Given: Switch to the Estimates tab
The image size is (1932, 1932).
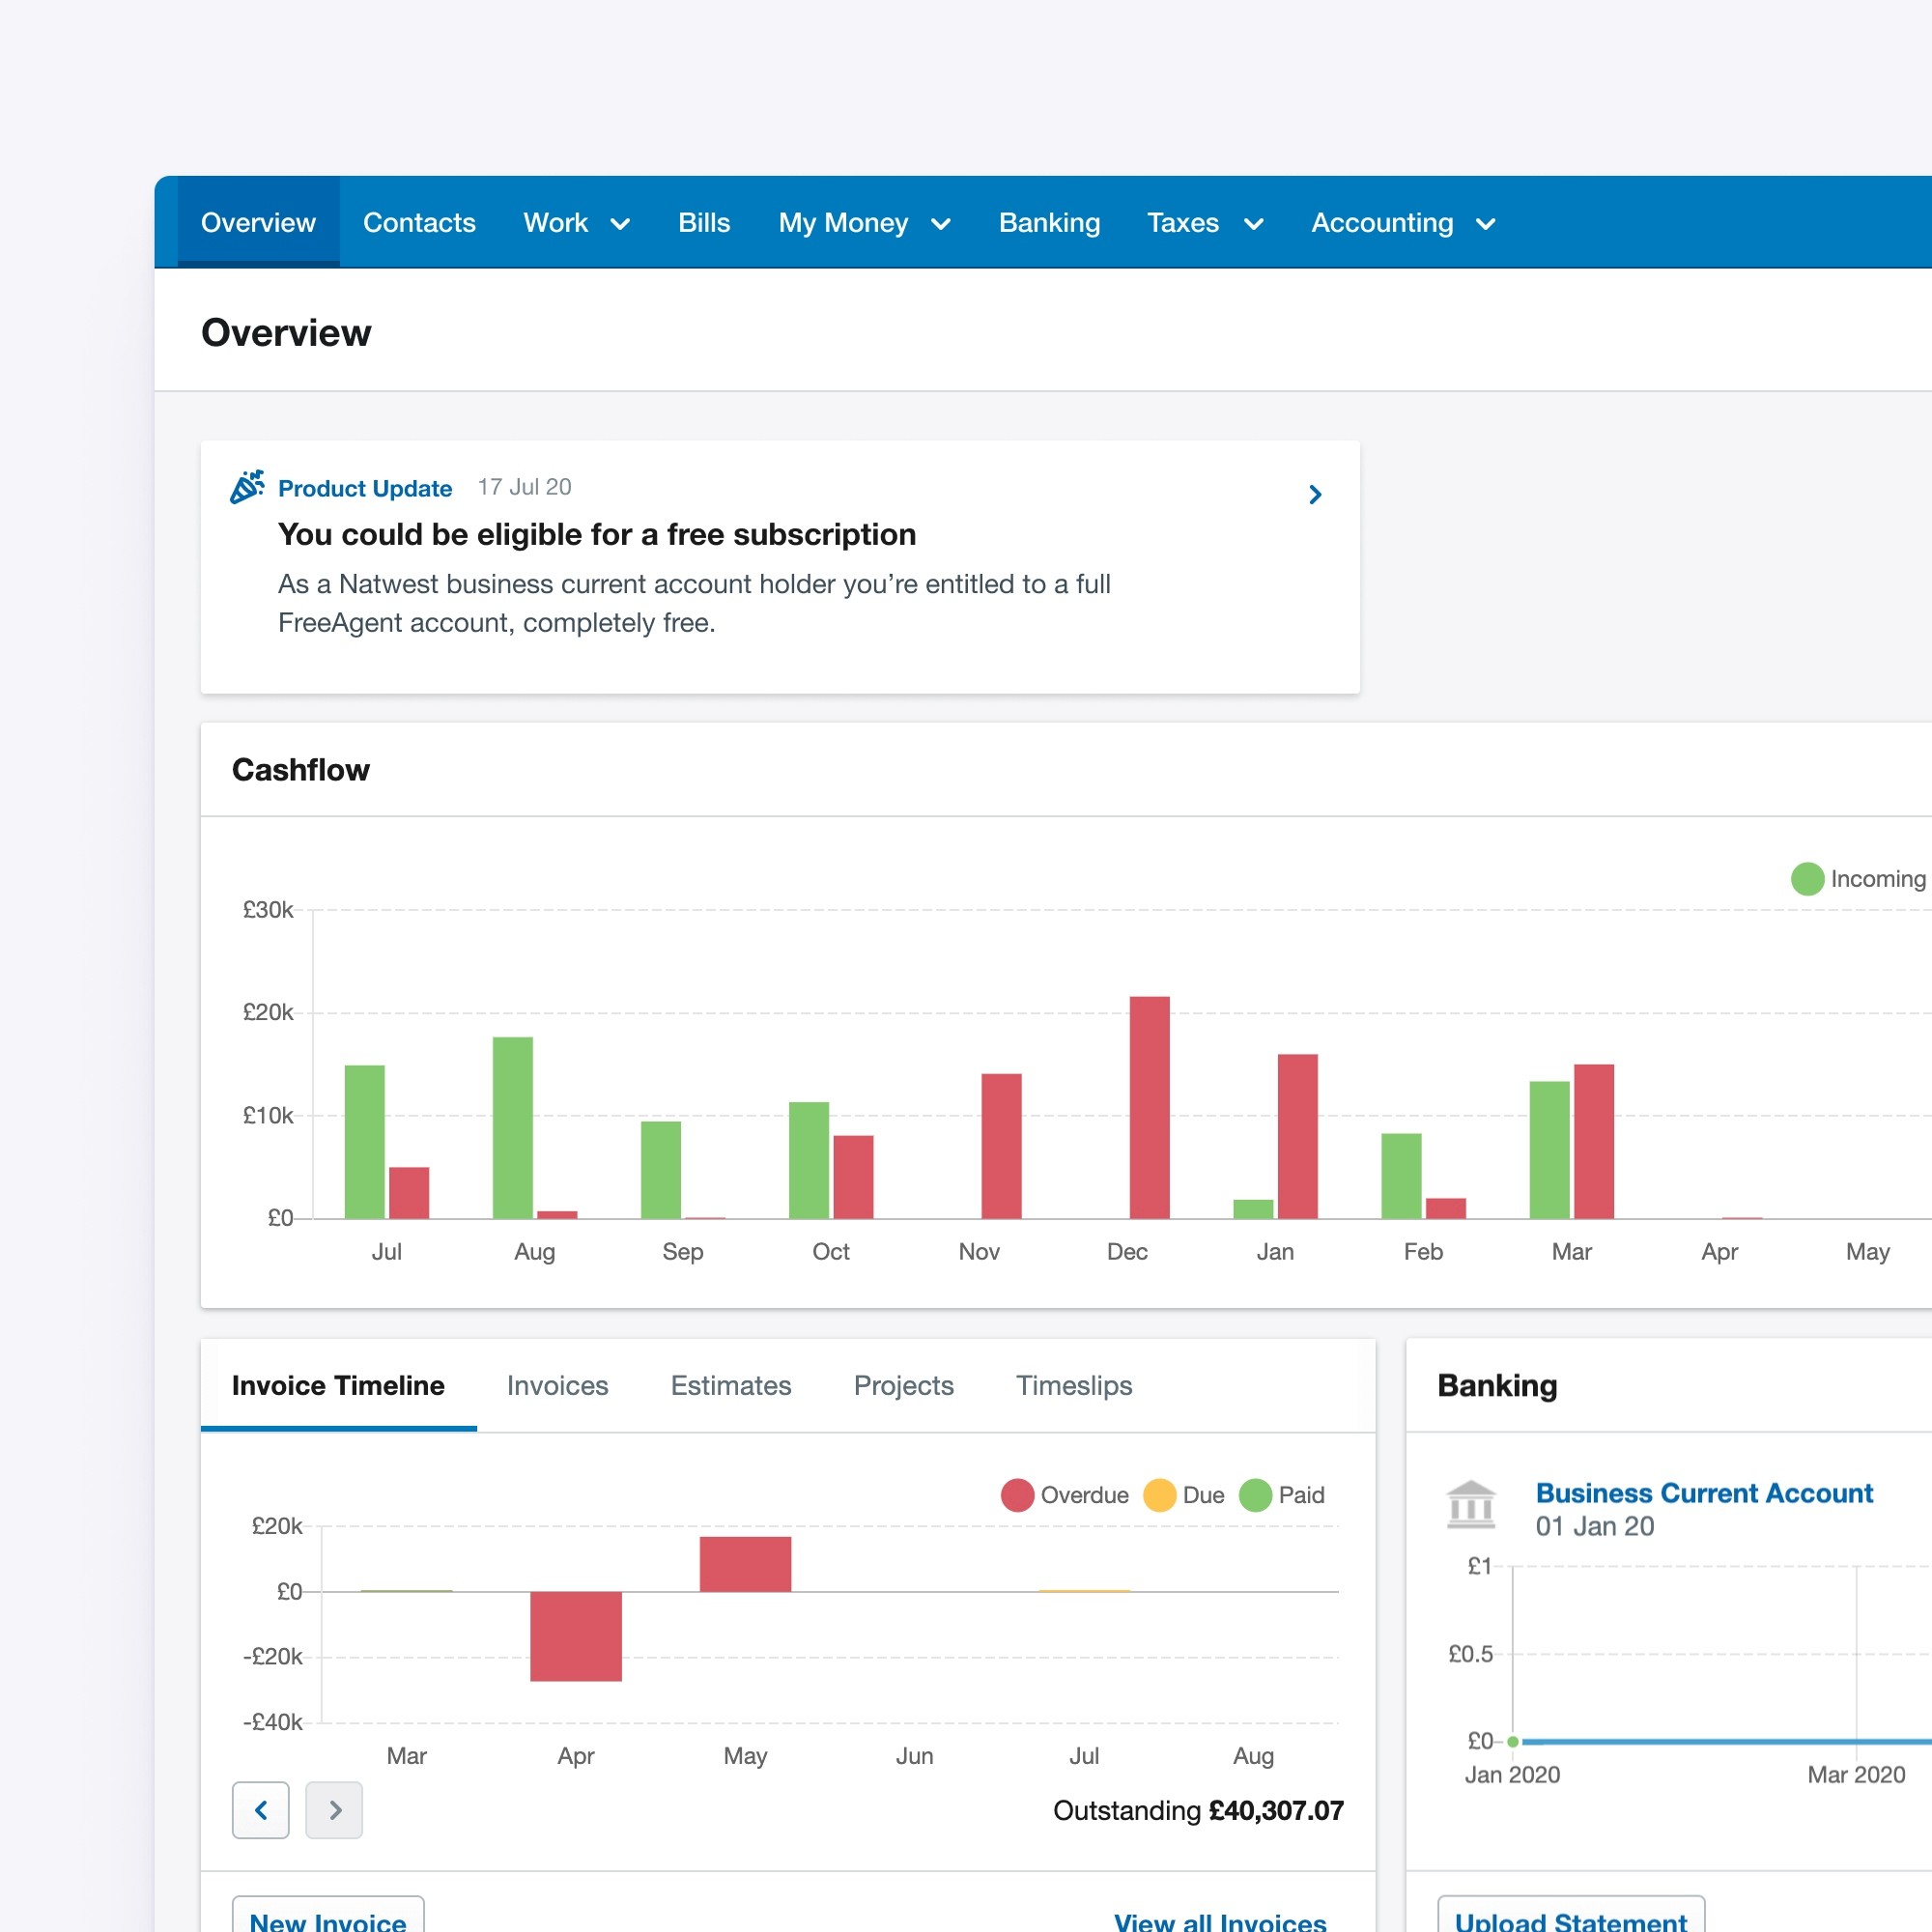Looking at the screenshot, I should click(731, 1385).
